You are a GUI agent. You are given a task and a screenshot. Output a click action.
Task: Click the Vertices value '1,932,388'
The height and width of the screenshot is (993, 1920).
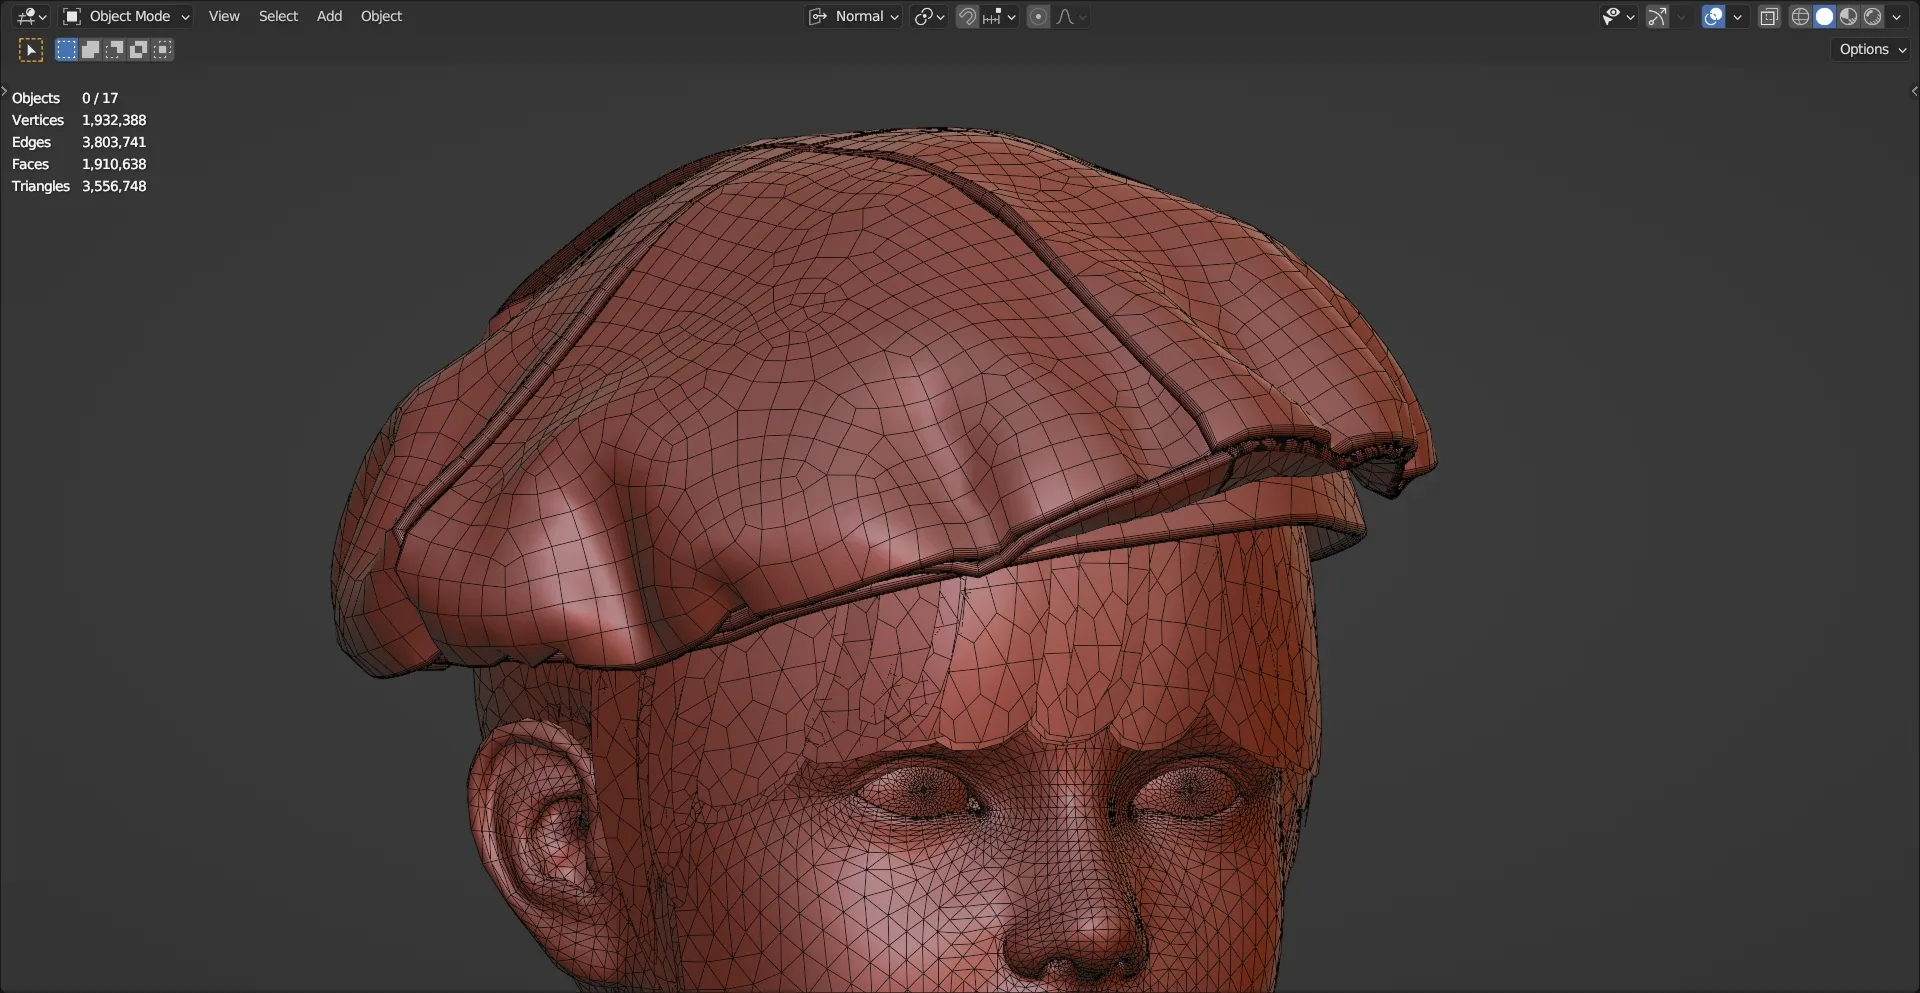(114, 120)
